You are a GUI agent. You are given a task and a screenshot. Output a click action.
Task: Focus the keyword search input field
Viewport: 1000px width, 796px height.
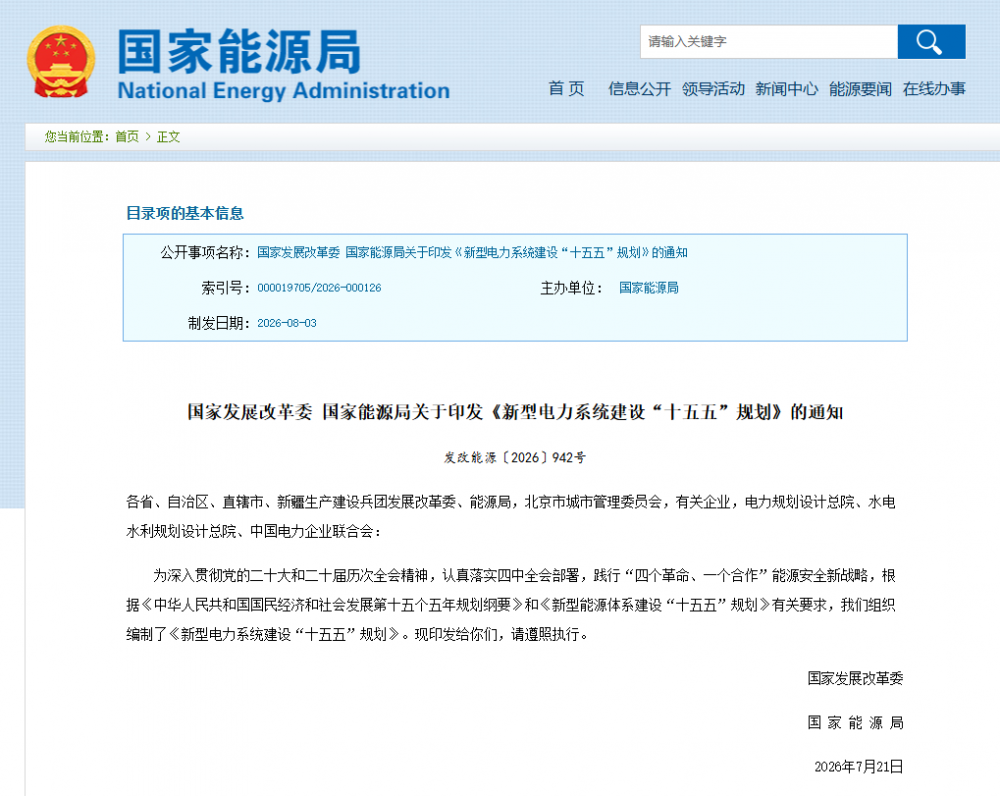[769, 42]
